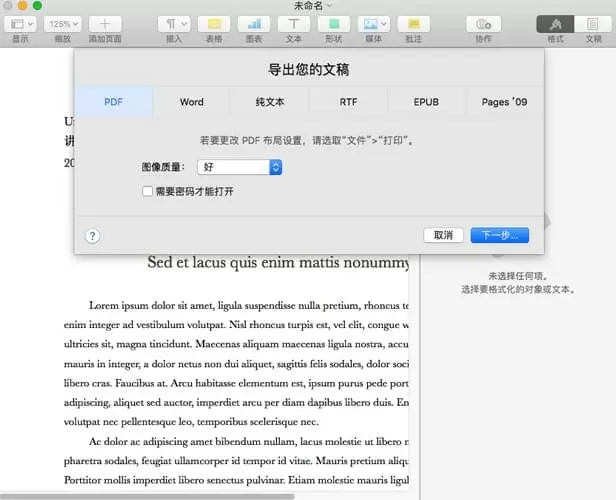The height and width of the screenshot is (500, 616).
Task: Open the Media (媒体) toolbar dropdown
Action: pos(374,24)
